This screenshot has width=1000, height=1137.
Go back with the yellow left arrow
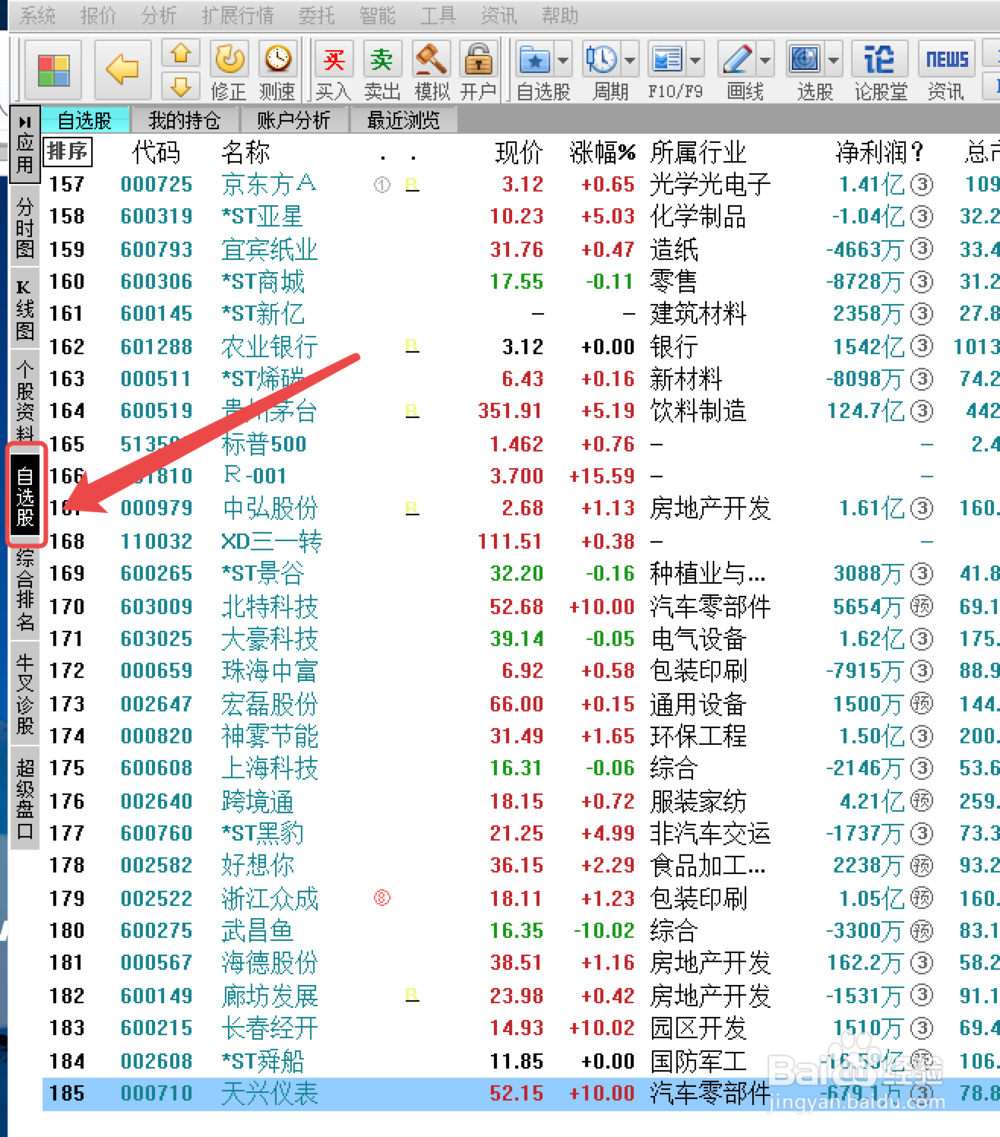tap(122, 70)
